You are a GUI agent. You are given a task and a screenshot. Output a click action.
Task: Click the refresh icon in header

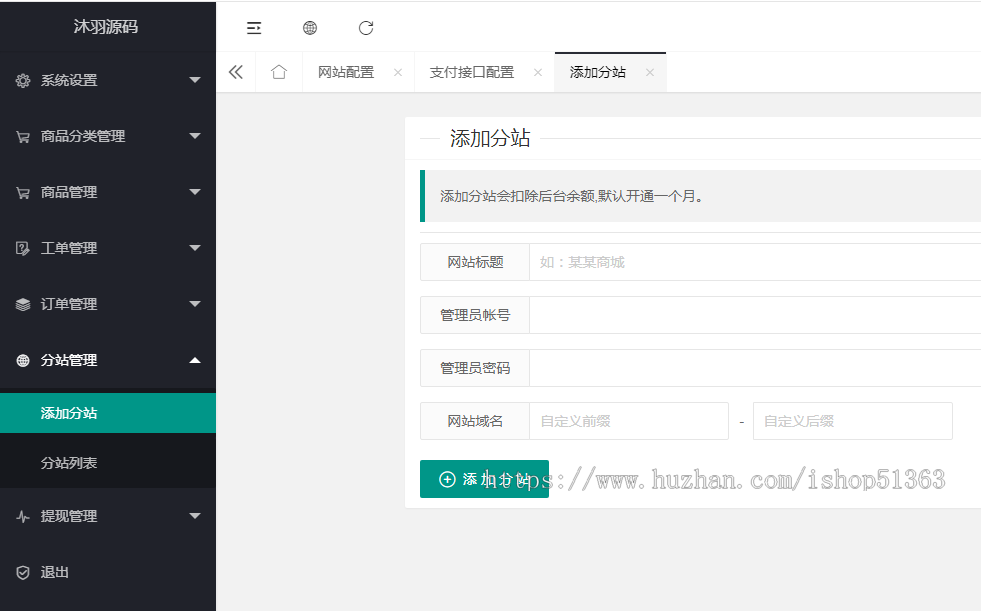point(366,28)
